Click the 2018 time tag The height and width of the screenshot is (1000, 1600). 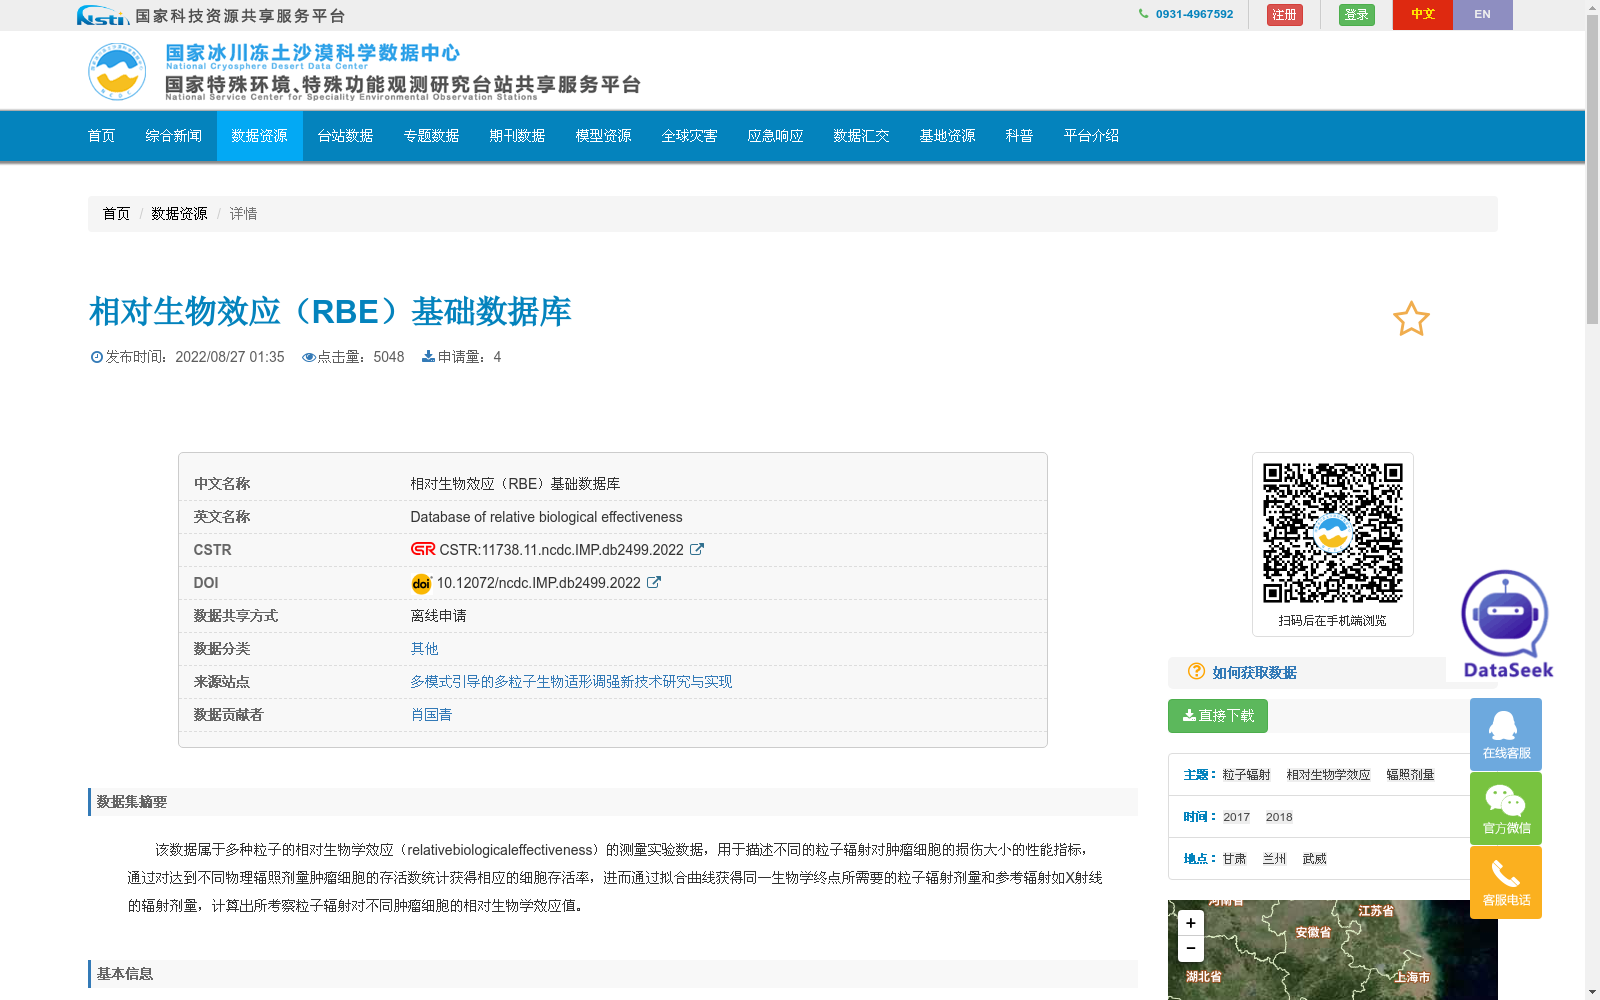[1279, 817]
